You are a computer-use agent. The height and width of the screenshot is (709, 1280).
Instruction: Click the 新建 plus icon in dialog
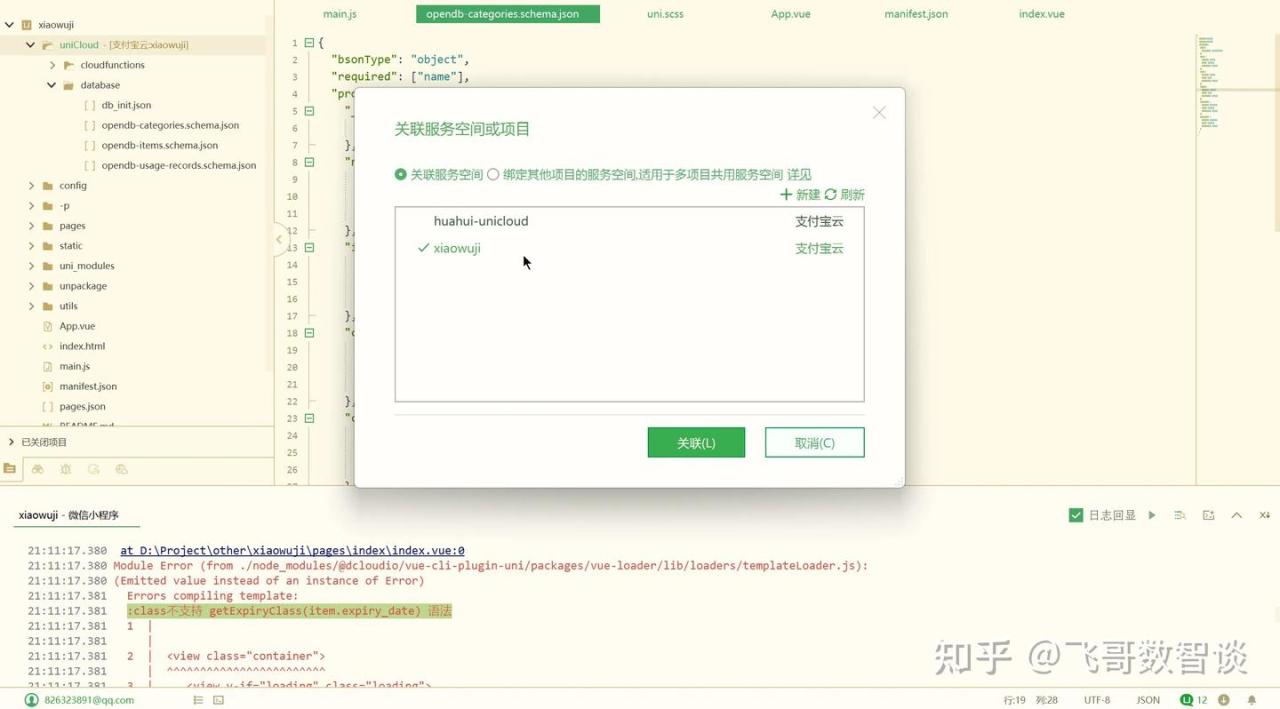[786, 194]
